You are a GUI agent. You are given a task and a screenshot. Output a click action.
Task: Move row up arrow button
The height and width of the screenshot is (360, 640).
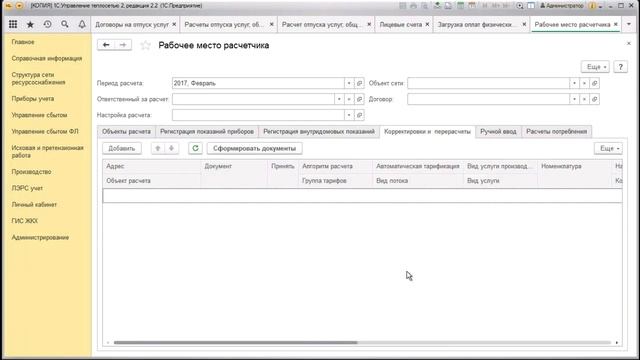(158, 148)
